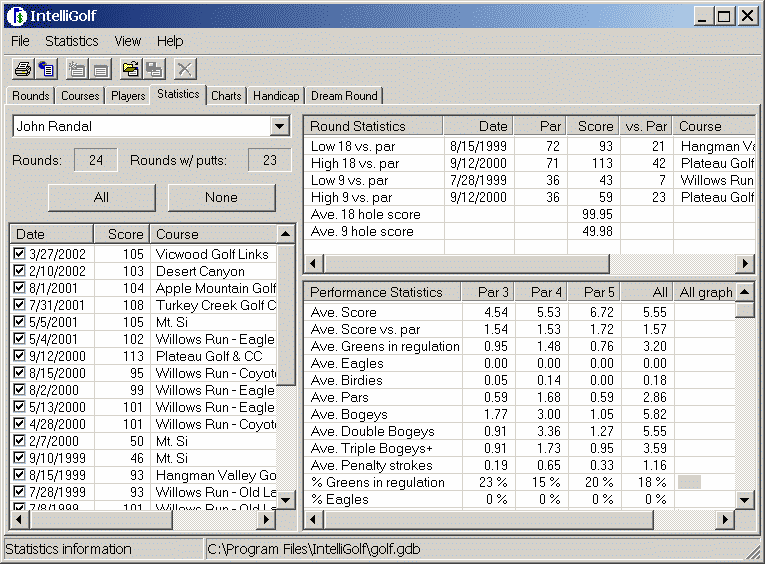Sort rounds list by Score column header

click(122, 234)
